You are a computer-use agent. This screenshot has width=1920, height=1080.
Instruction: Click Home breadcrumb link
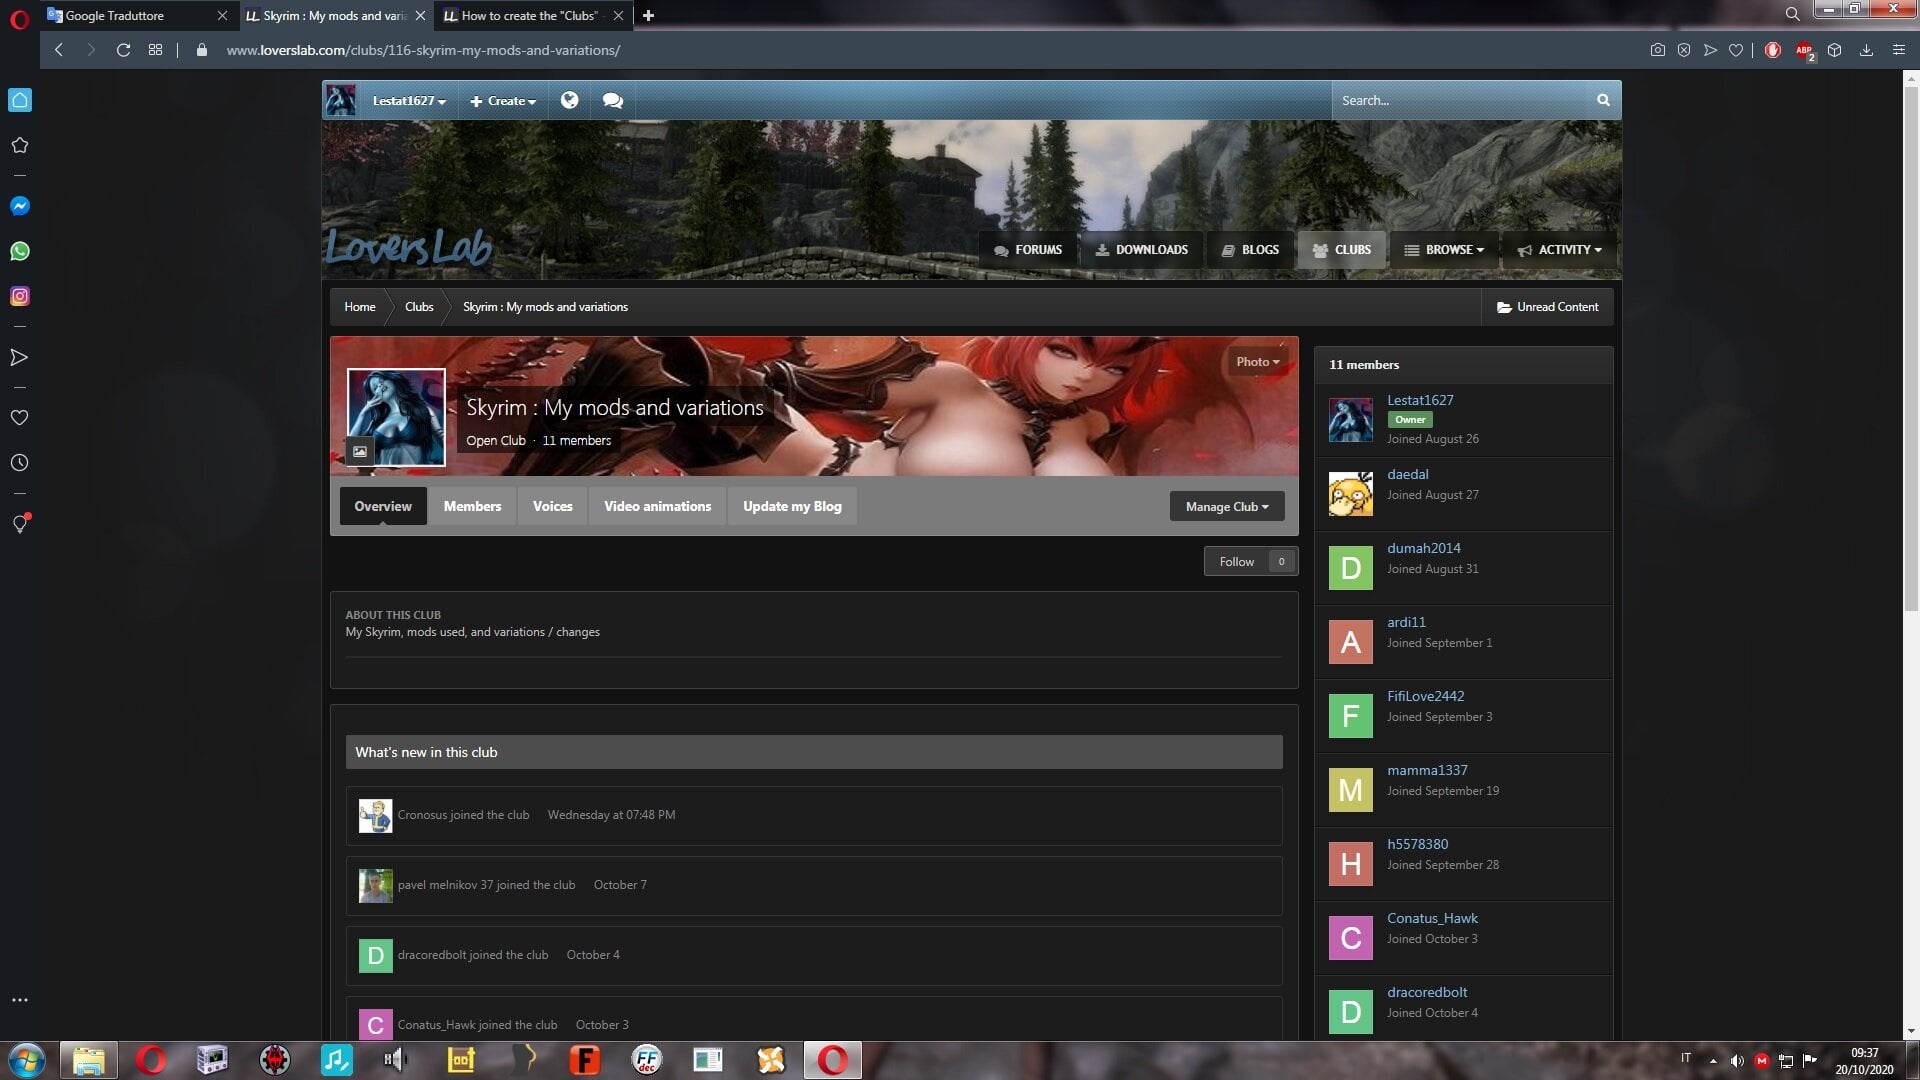click(360, 307)
